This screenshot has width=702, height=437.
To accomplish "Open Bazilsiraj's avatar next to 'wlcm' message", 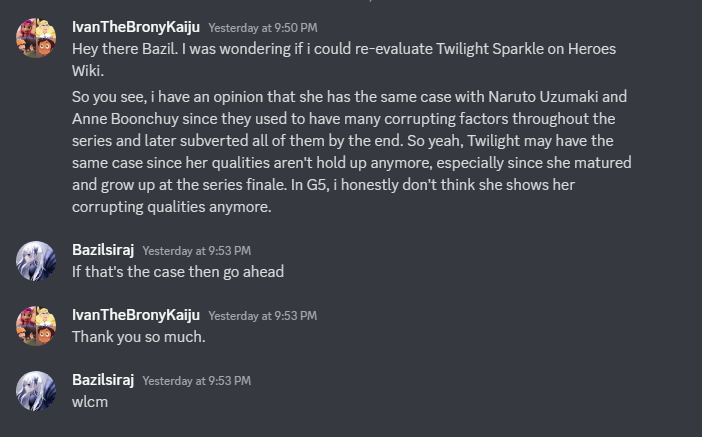I will pyautogui.click(x=36, y=391).
